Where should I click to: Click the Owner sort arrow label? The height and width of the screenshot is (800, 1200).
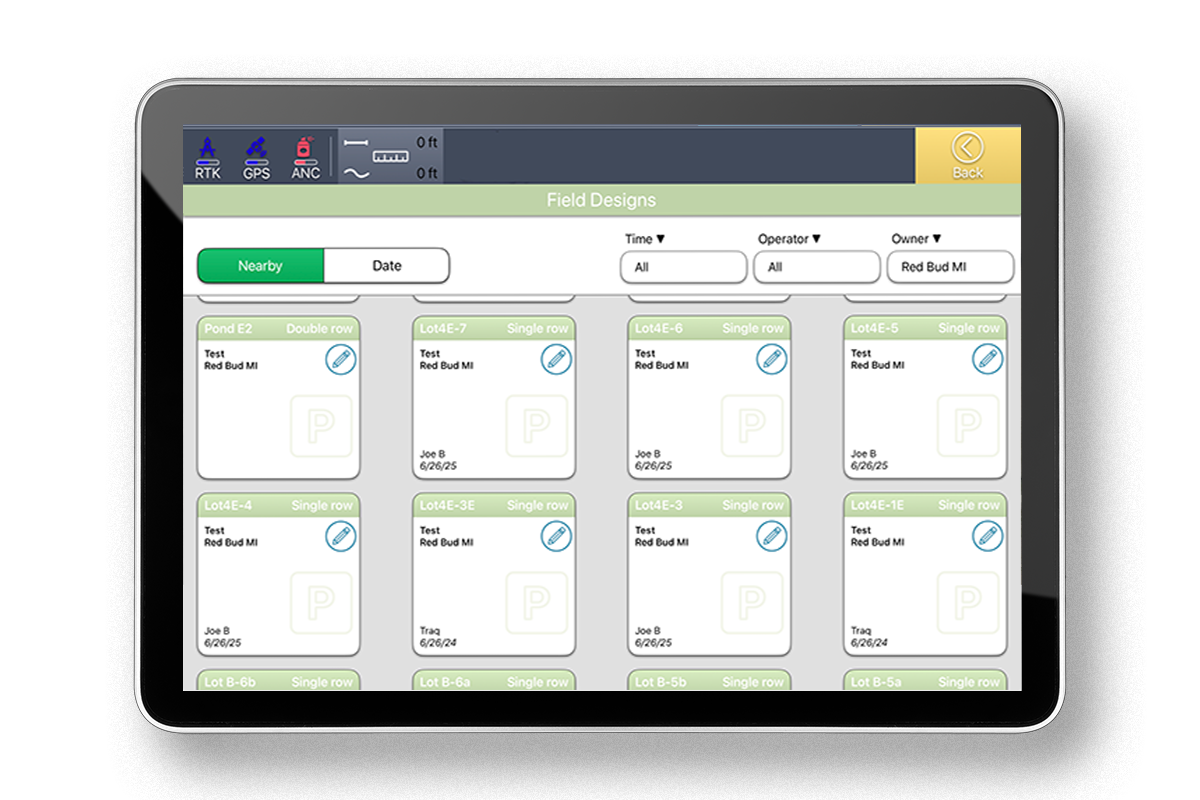[917, 239]
